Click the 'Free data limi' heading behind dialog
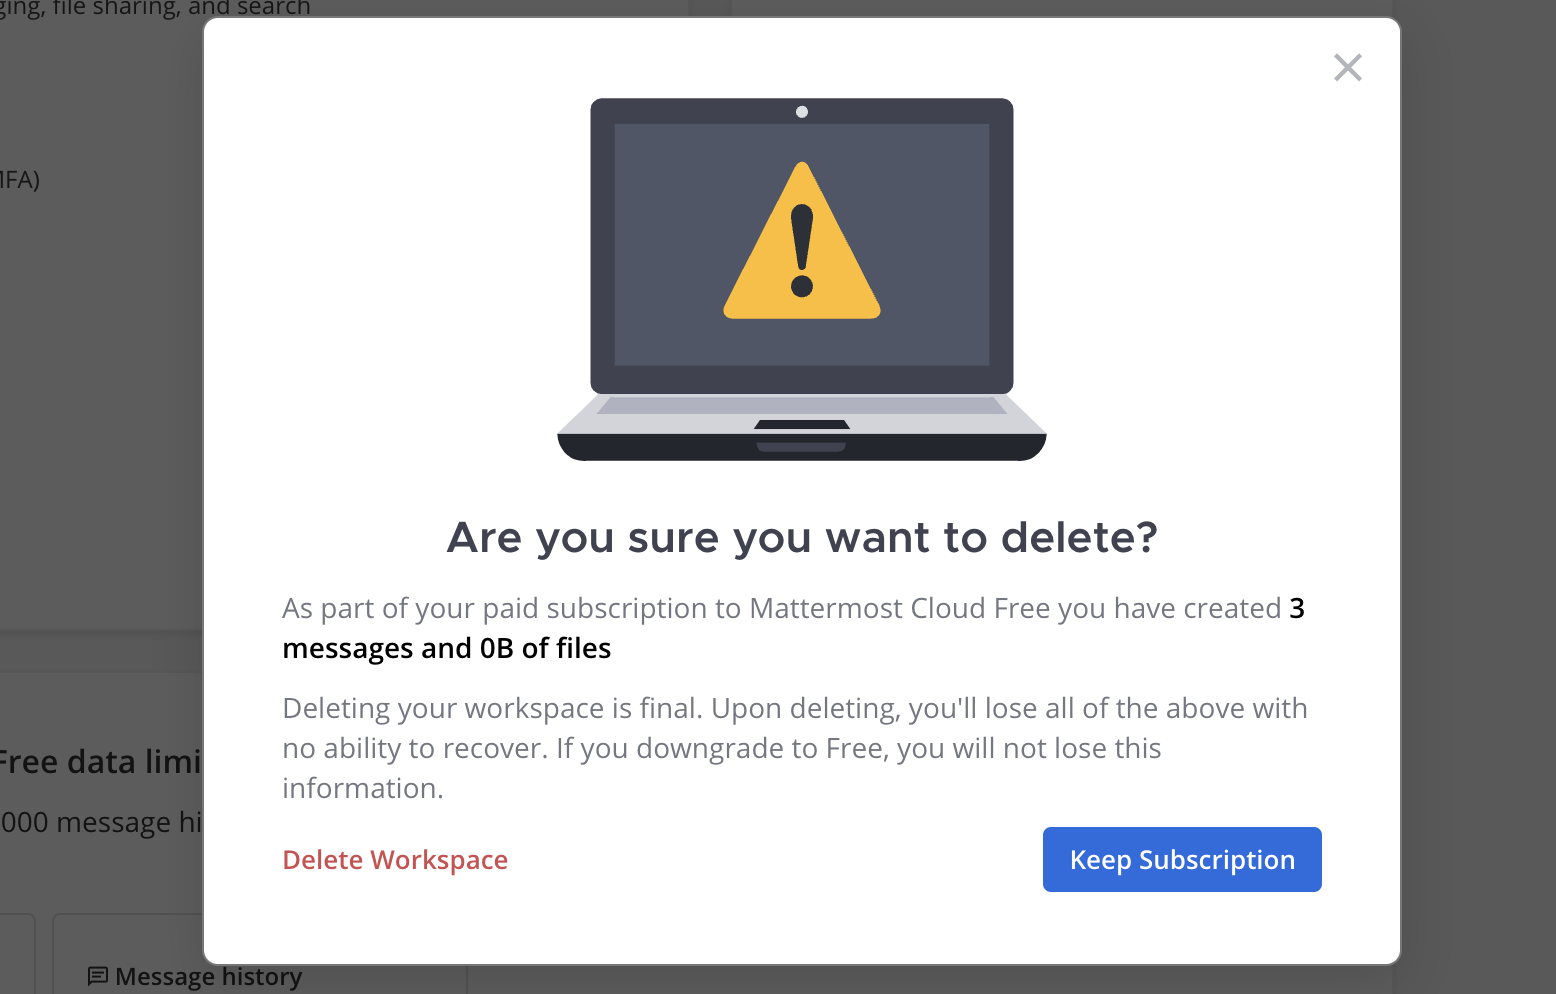 click(100, 762)
